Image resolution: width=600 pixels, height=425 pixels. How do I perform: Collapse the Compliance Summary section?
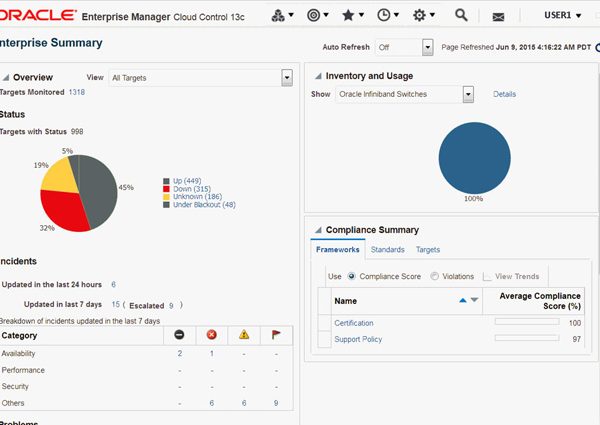click(318, 230)
